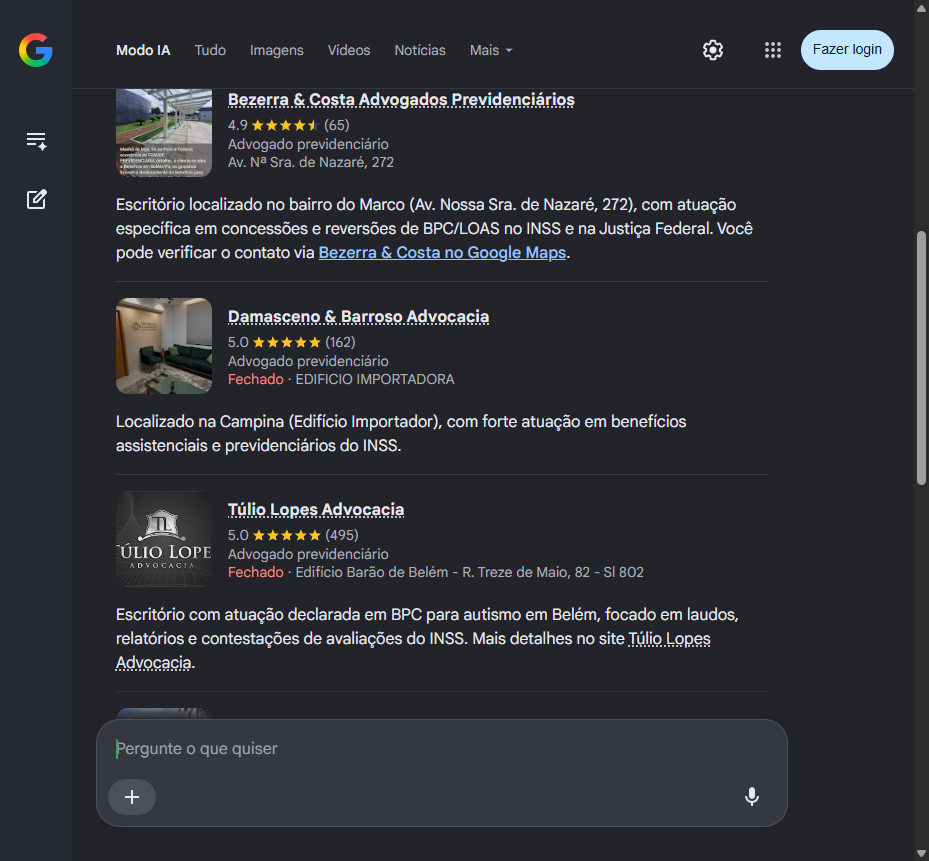Viewport: 929px width, 861px height.
Task: Click EDIFICIO IMPORTADORA address text
Action: pos(375,379)
